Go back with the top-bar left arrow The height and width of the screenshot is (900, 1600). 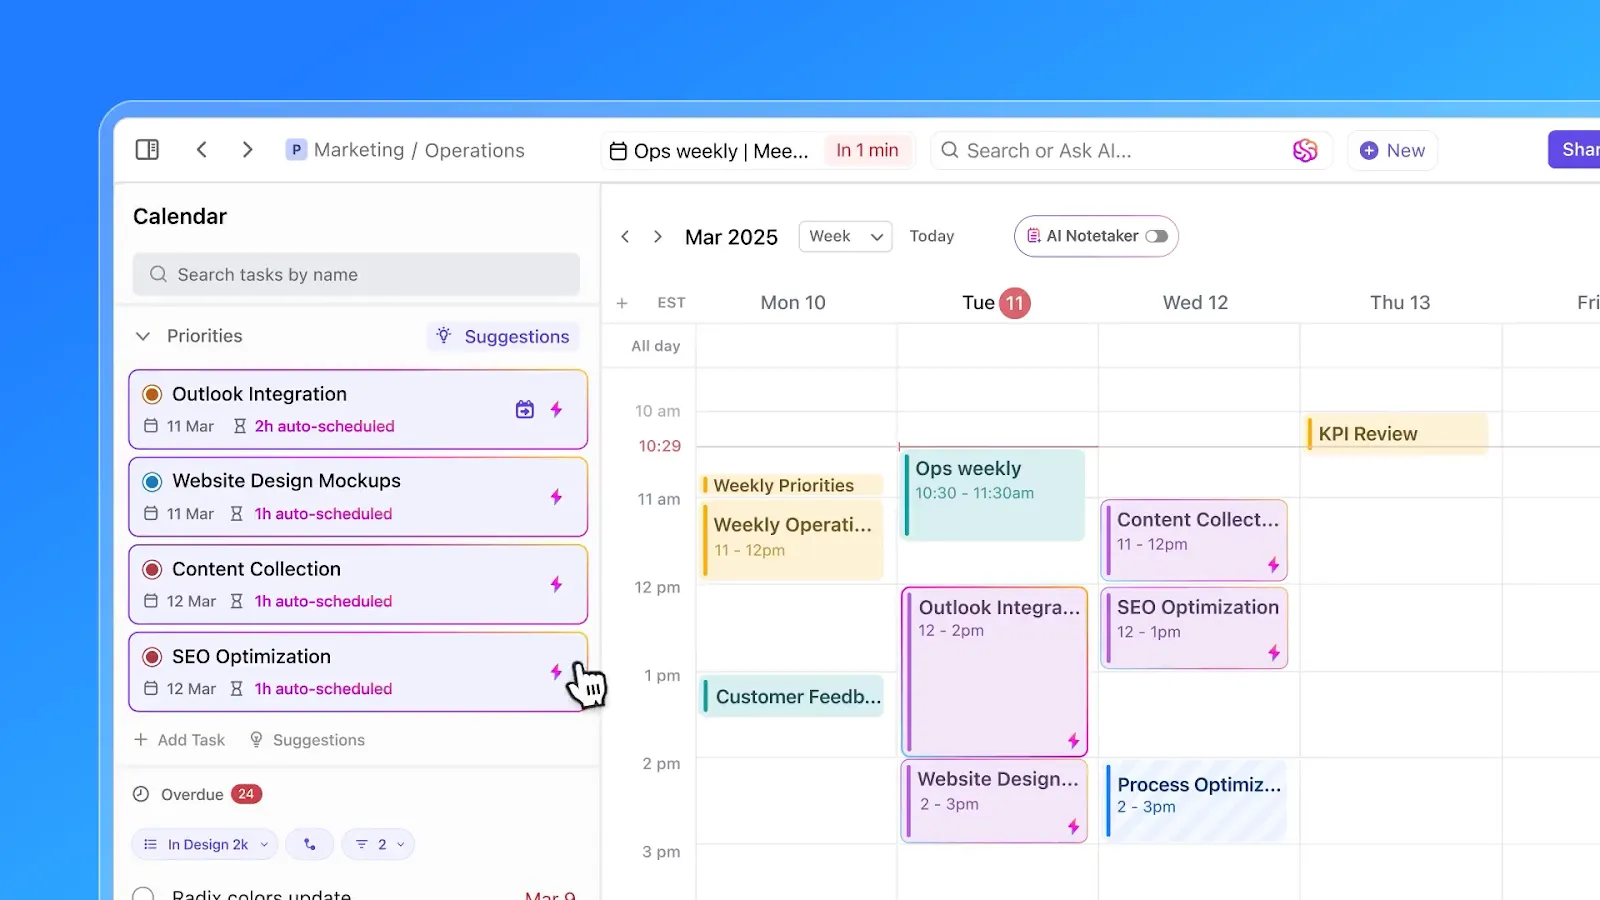tap(202, 150)
